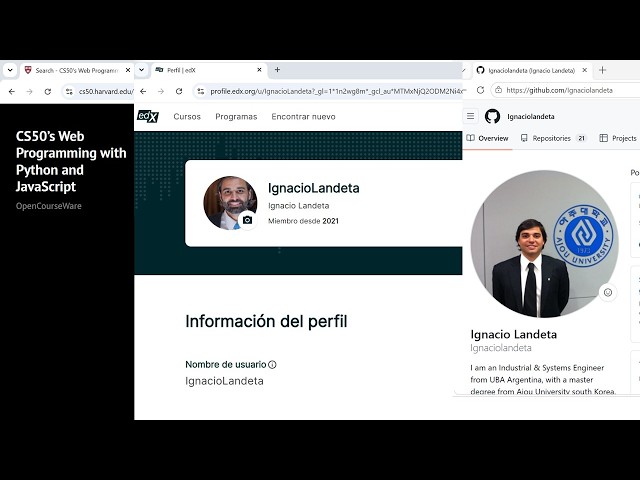Select the IgnacioLandeta username heading

[313, 188]
